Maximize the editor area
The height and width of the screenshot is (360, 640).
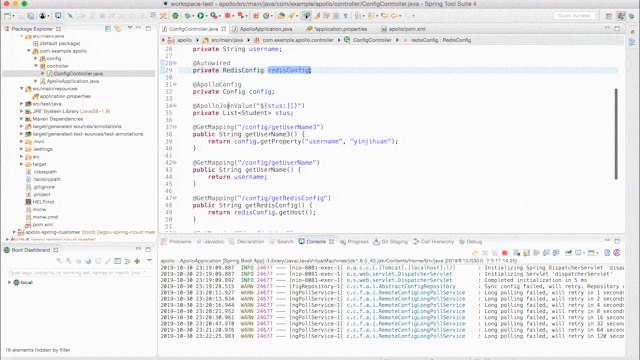tap(617, 29)
